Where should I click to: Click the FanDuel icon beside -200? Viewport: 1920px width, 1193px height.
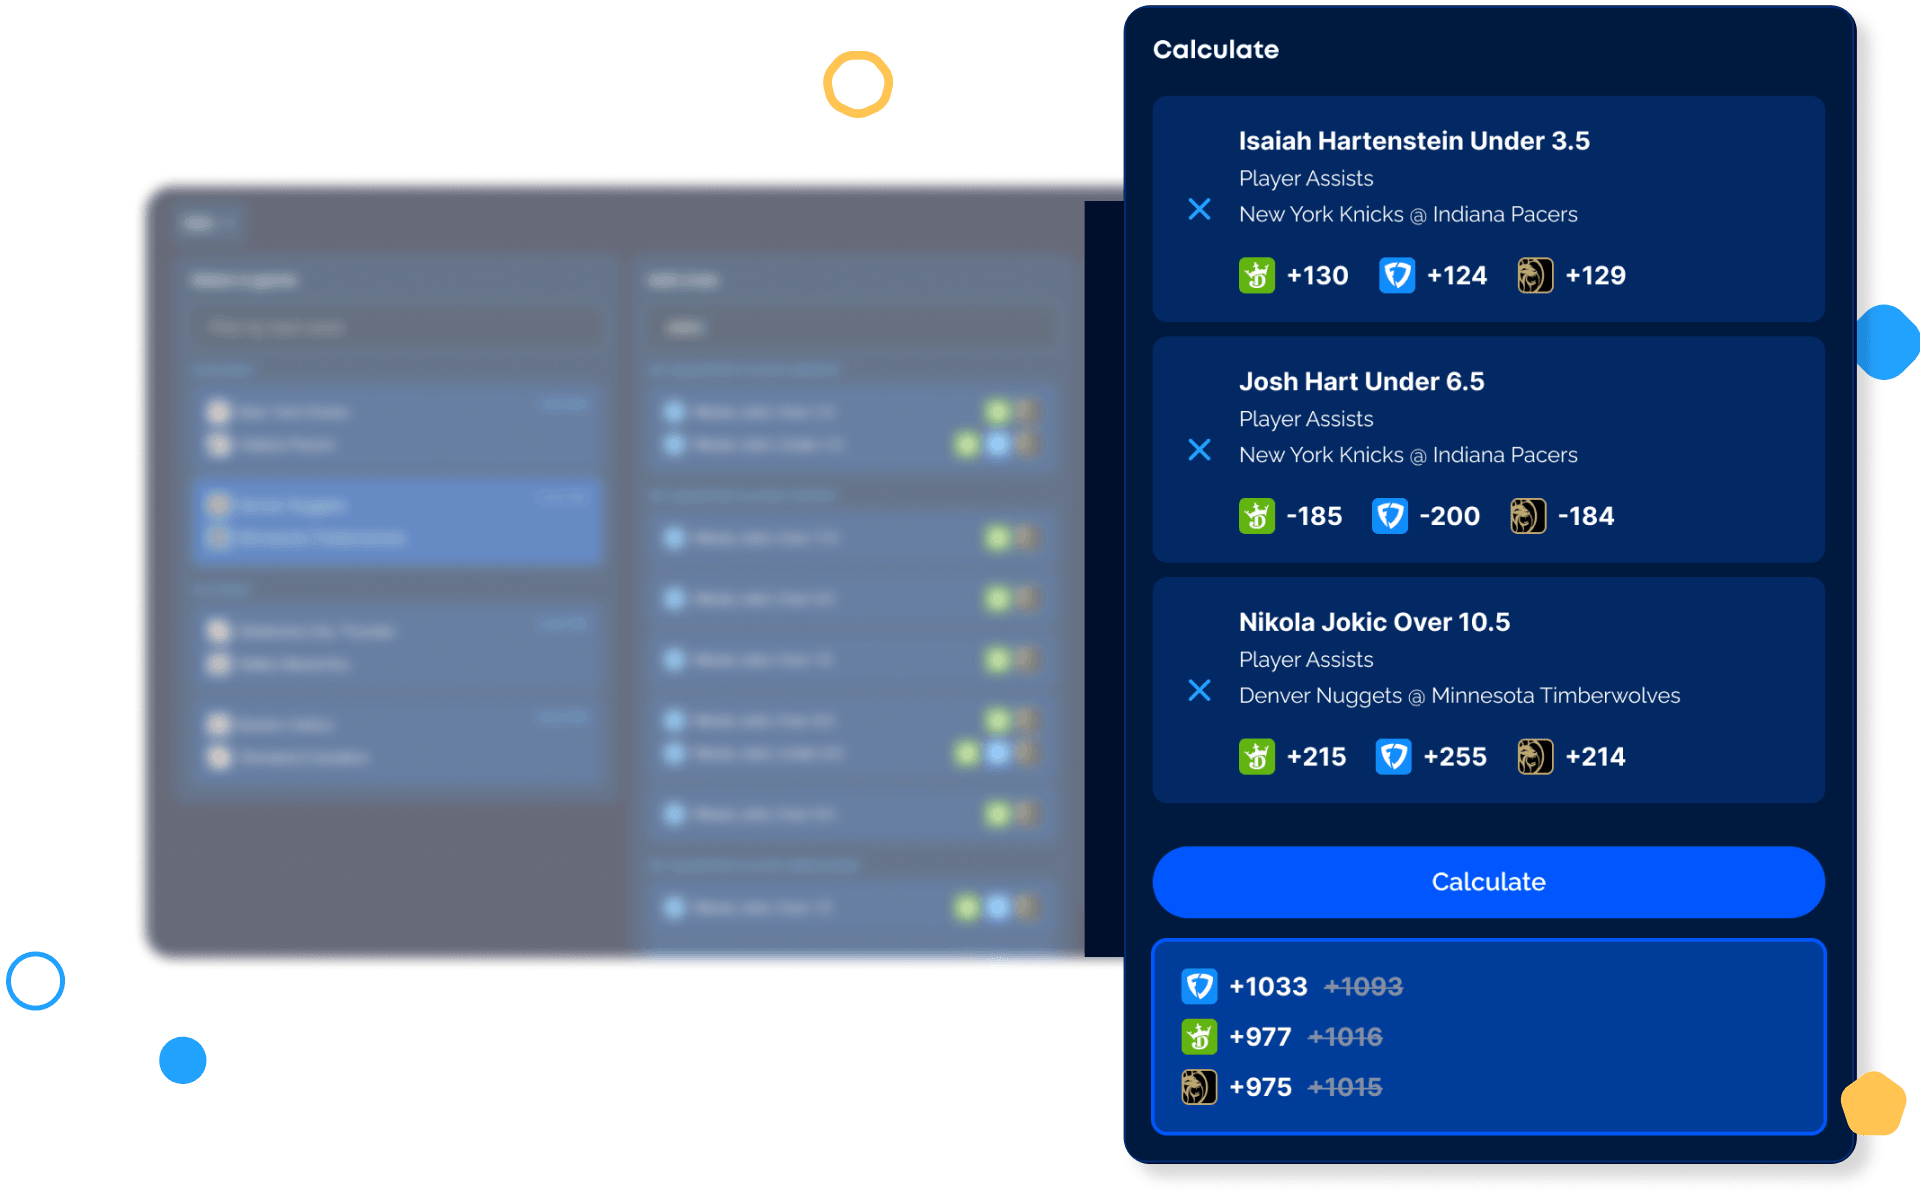click(x=1389, y=516)
